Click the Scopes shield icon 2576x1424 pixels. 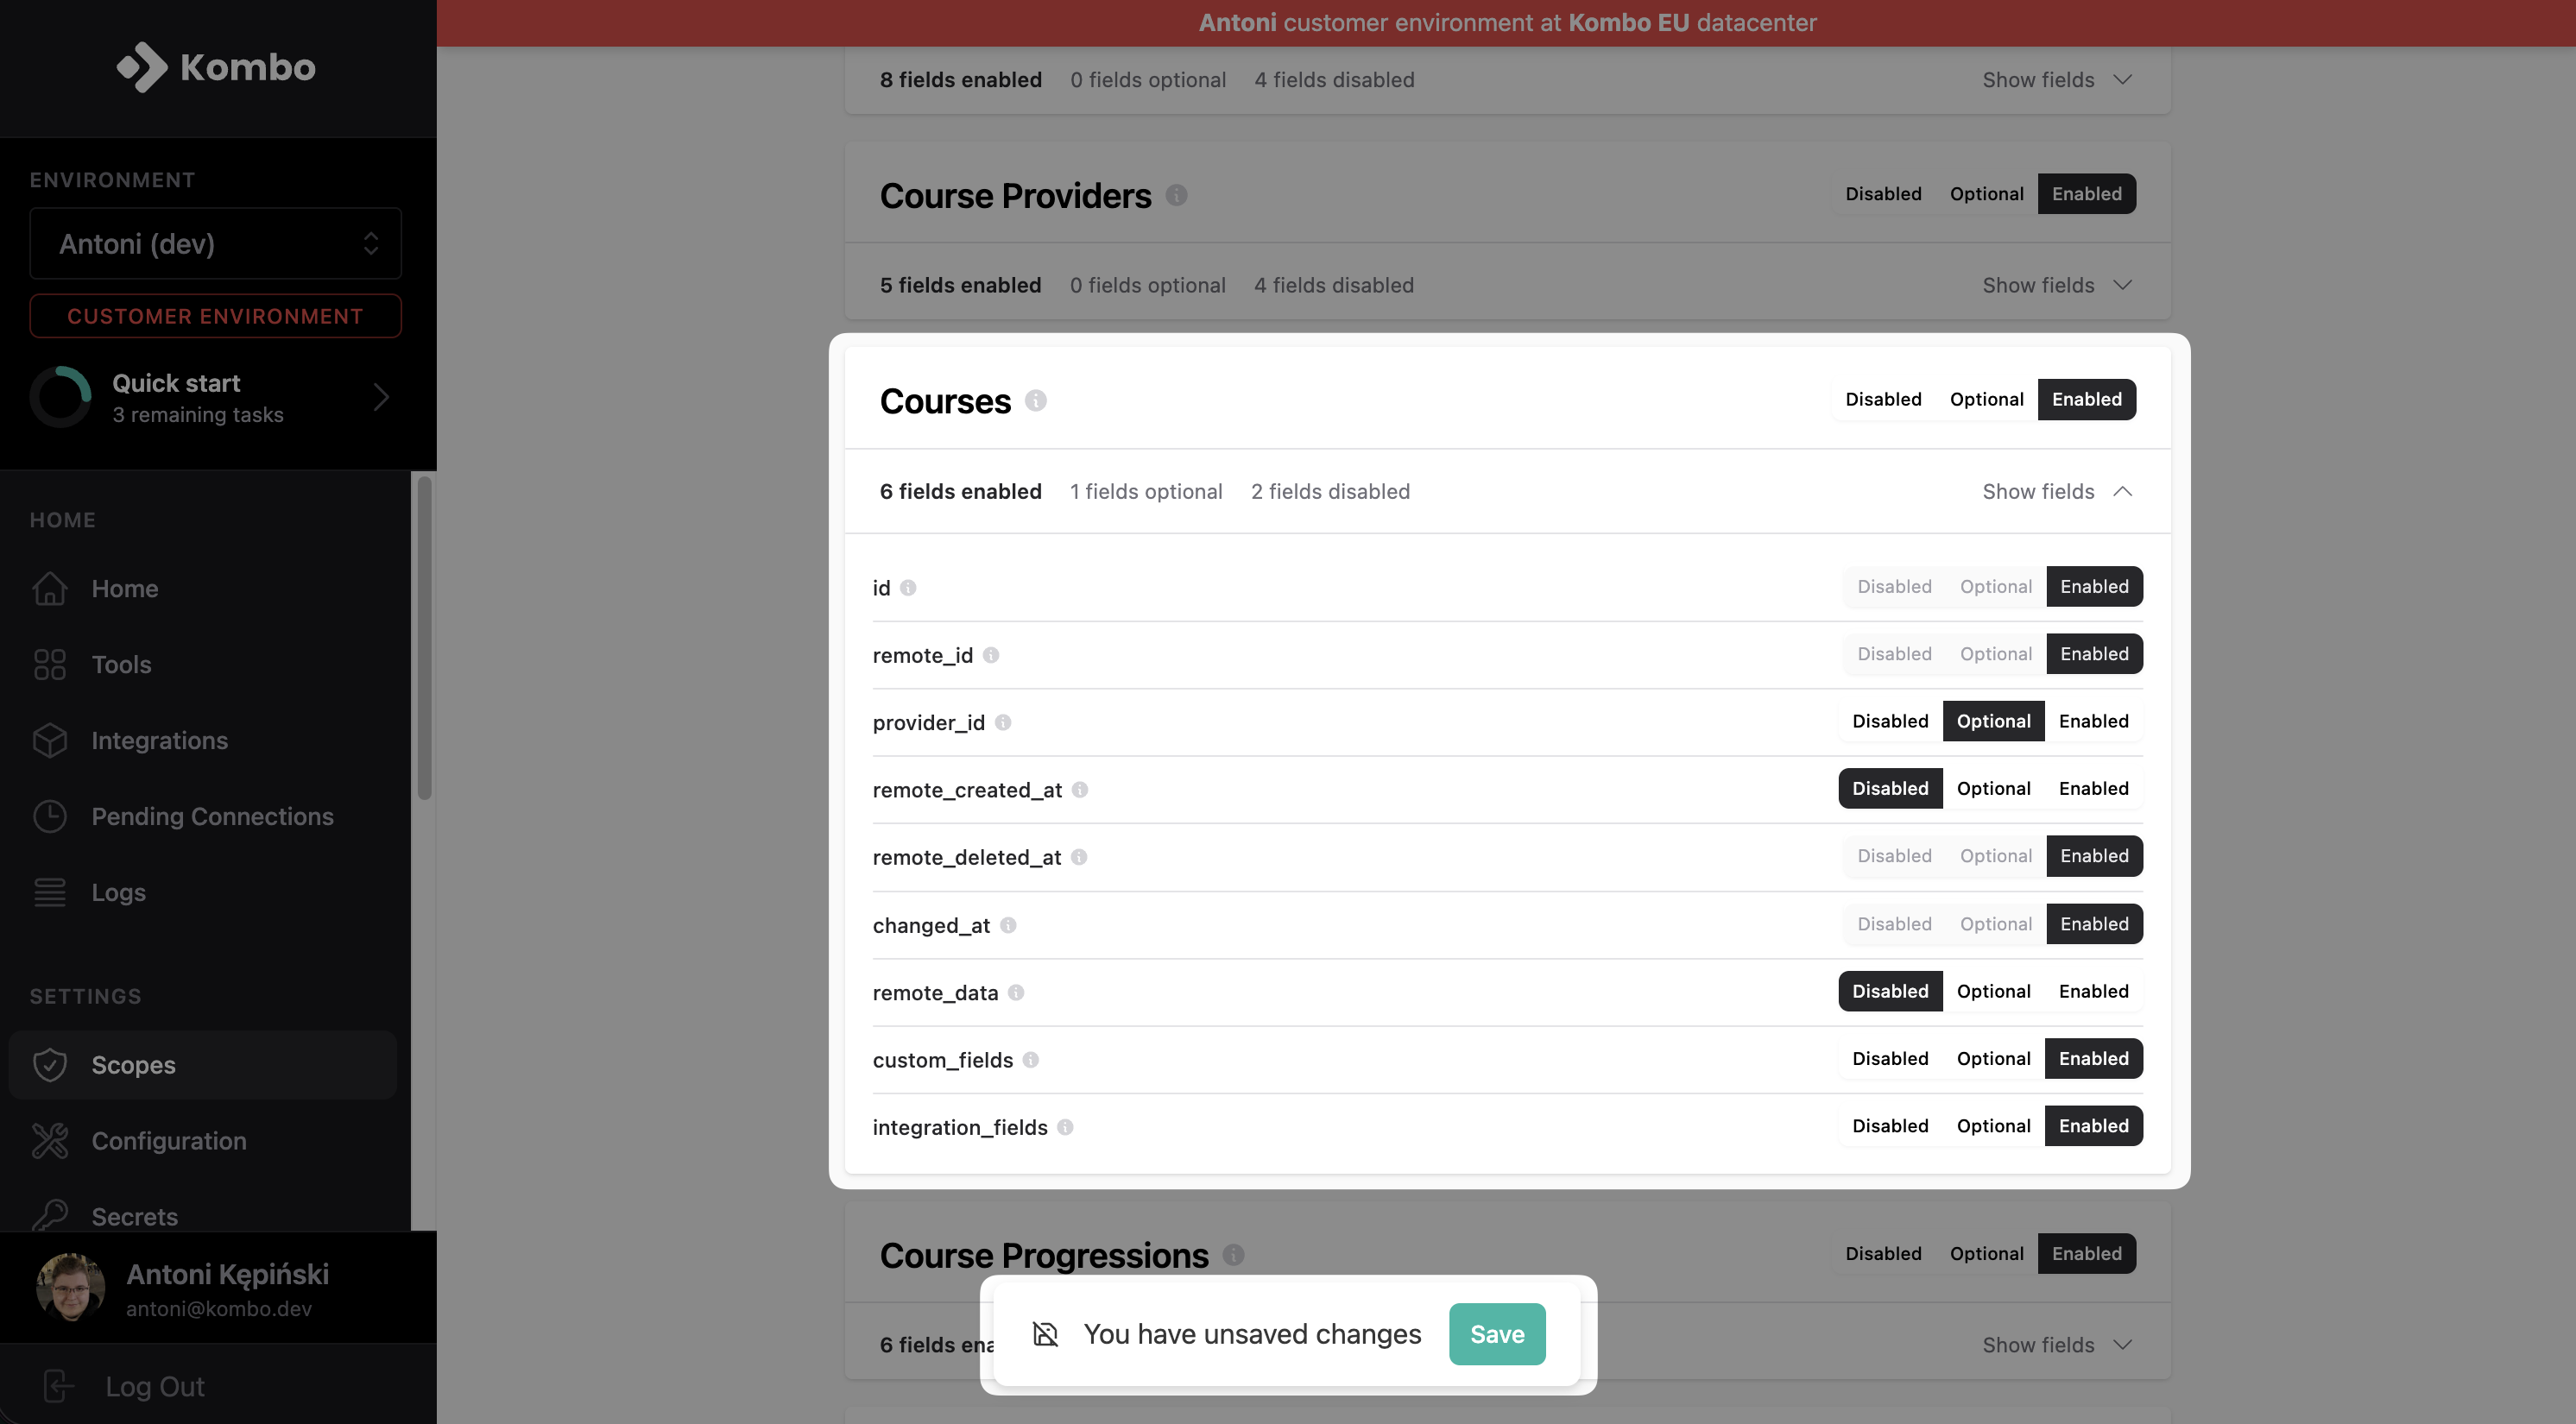[x=50, y=1064]
